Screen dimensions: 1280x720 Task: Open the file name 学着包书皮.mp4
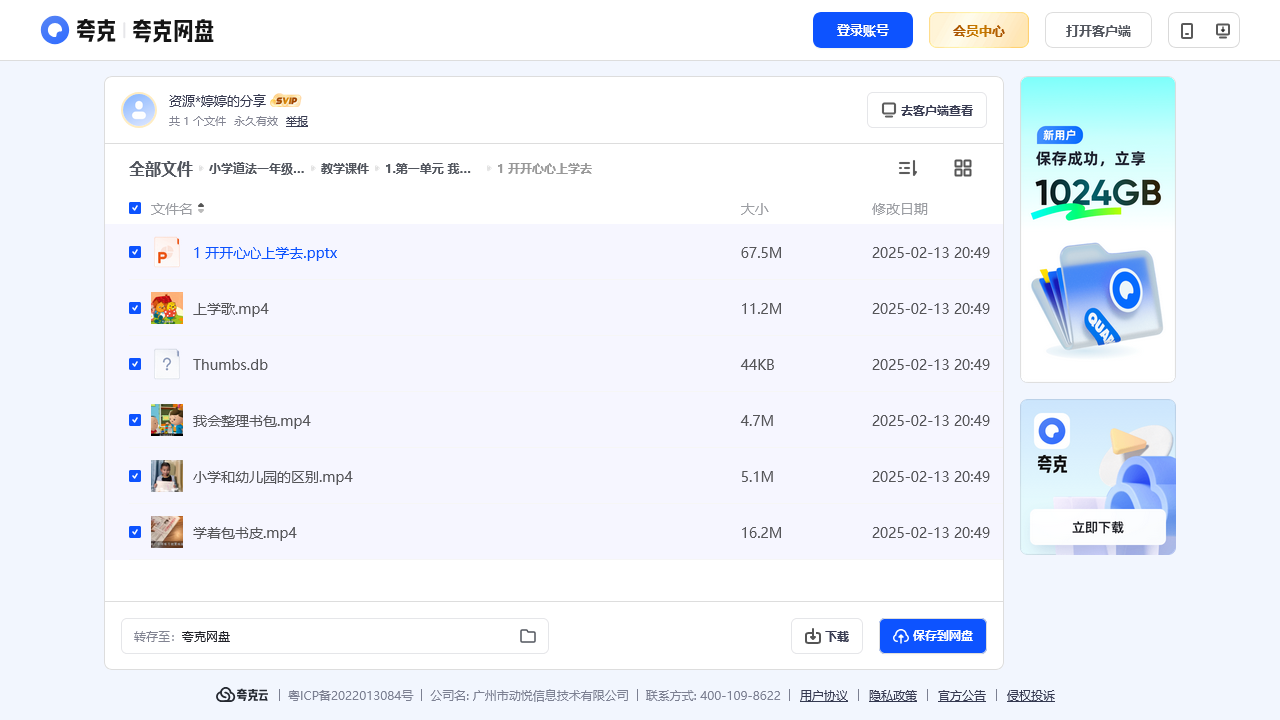pyautogui.click(x=245, y=533)
